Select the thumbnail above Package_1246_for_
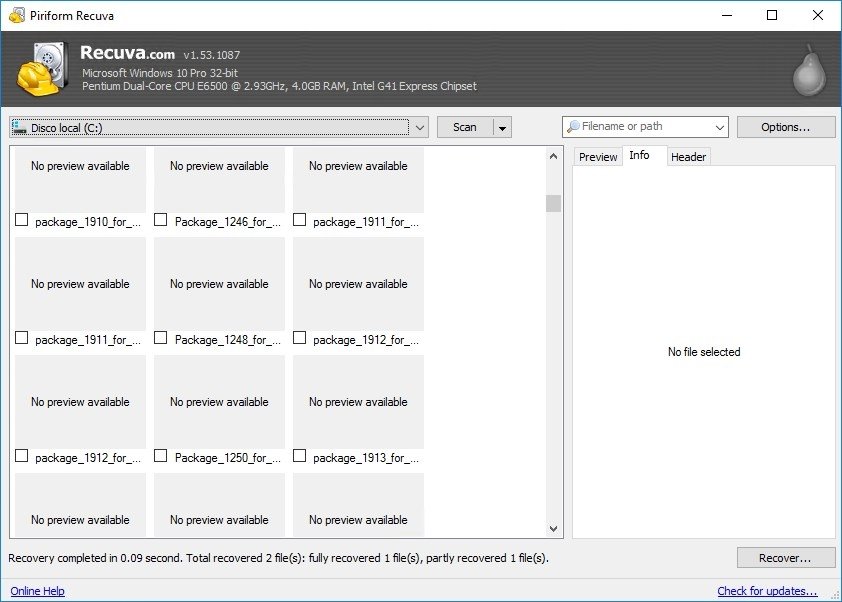Viewport: 842px width, 602px height. (x=219, y=180)
